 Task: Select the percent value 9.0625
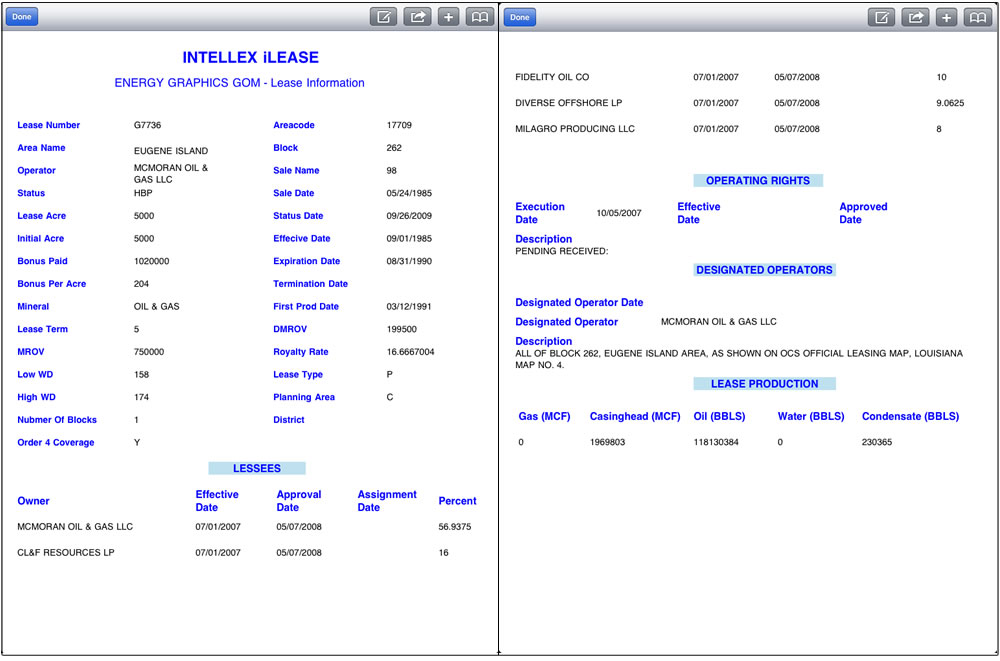pyautogui.click(x=950, y=103)
